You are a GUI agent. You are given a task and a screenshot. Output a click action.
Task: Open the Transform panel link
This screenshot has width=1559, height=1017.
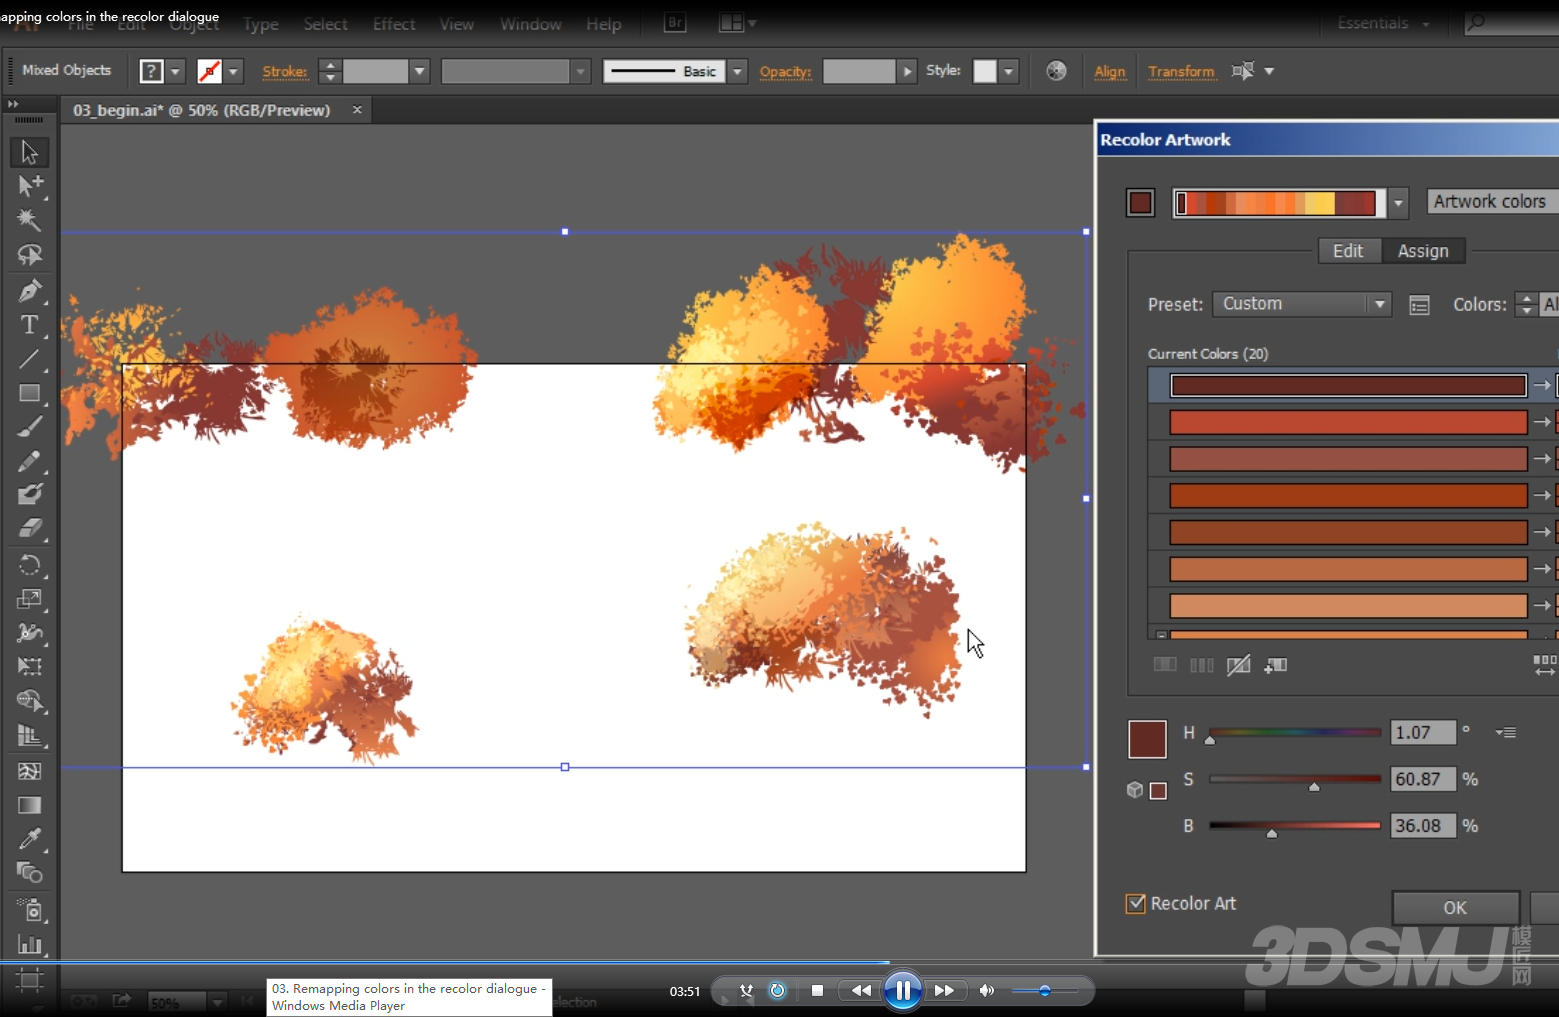(x=1181, y=71)
